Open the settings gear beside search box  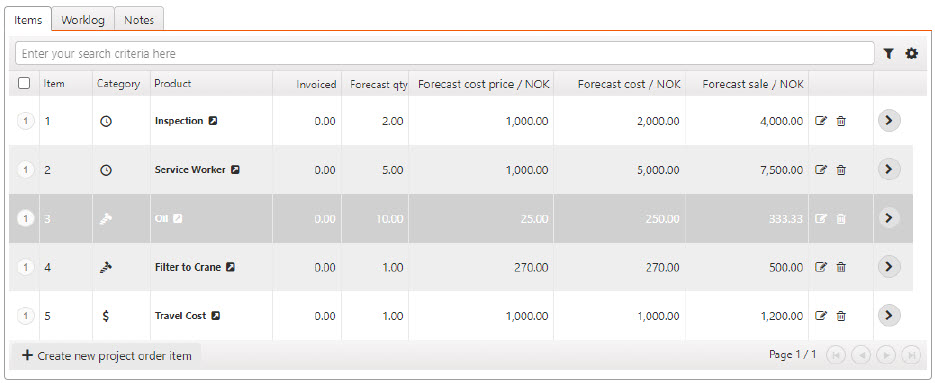[x=912, y=54]
